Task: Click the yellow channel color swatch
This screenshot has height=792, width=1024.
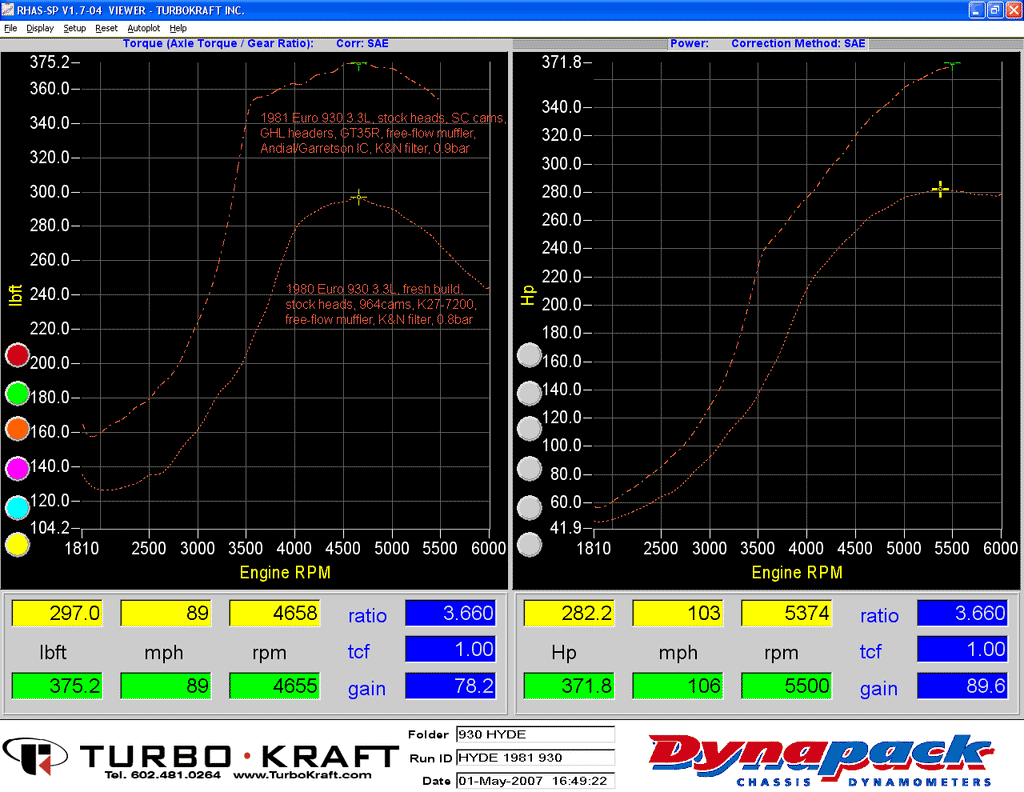Action: [16, 545]
